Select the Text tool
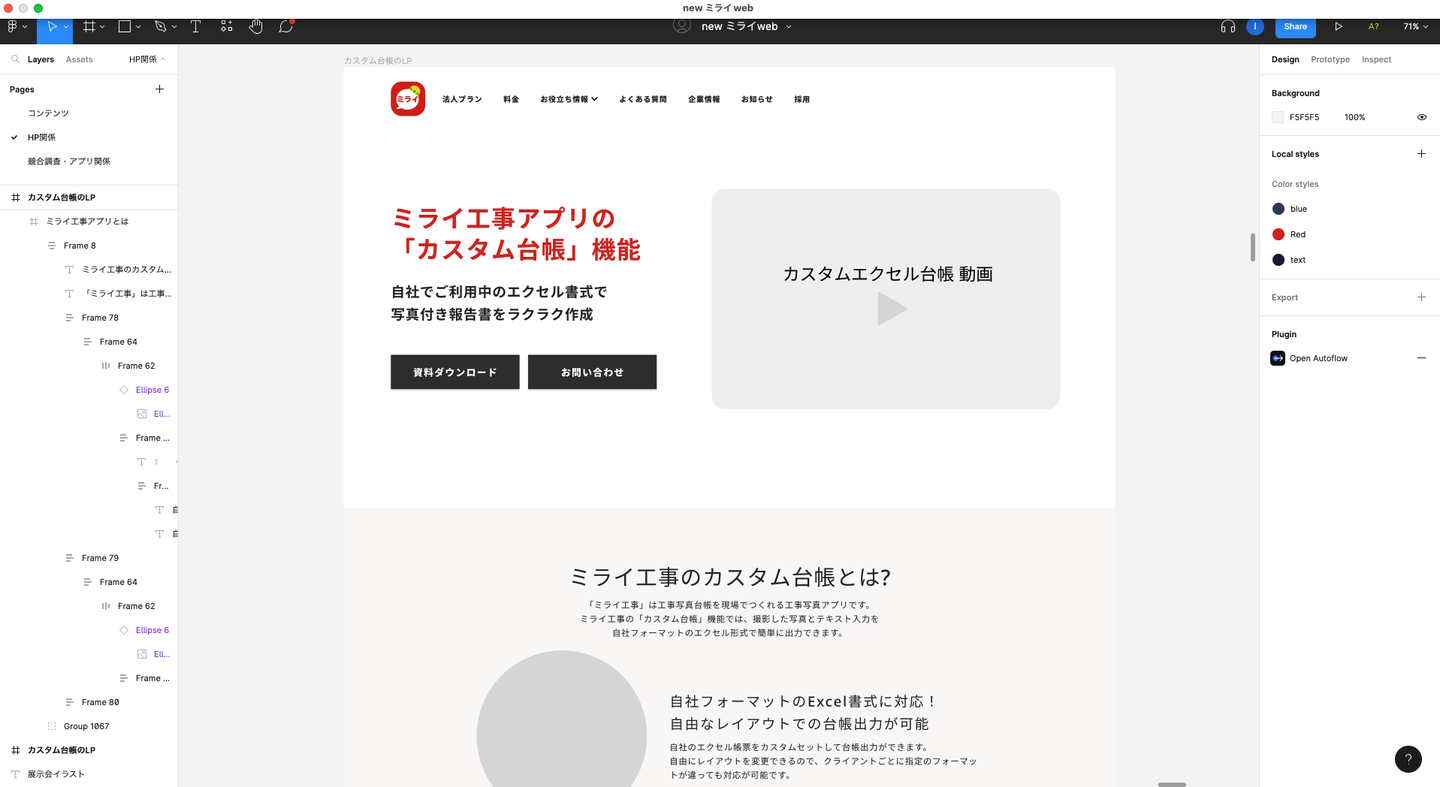This screenshot has height=787, width=1440. tap(195, 27)
